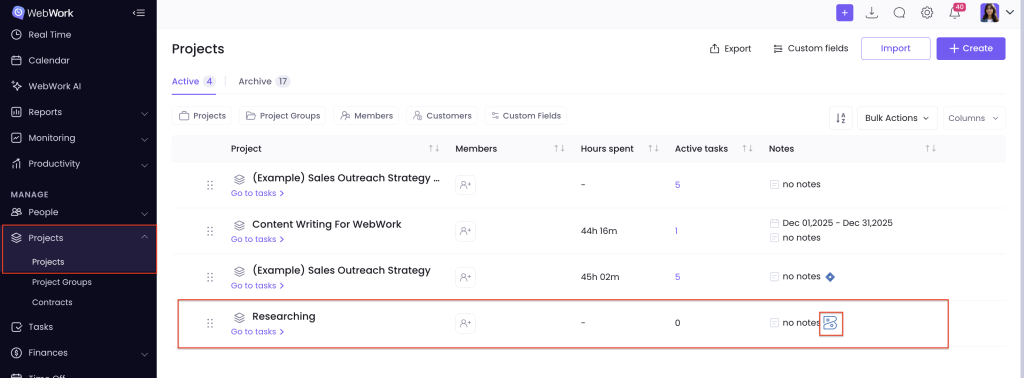Viewport: 1024px width, 378px height.
Task: Go to tasks of Content Writing project
Action: 257,239
